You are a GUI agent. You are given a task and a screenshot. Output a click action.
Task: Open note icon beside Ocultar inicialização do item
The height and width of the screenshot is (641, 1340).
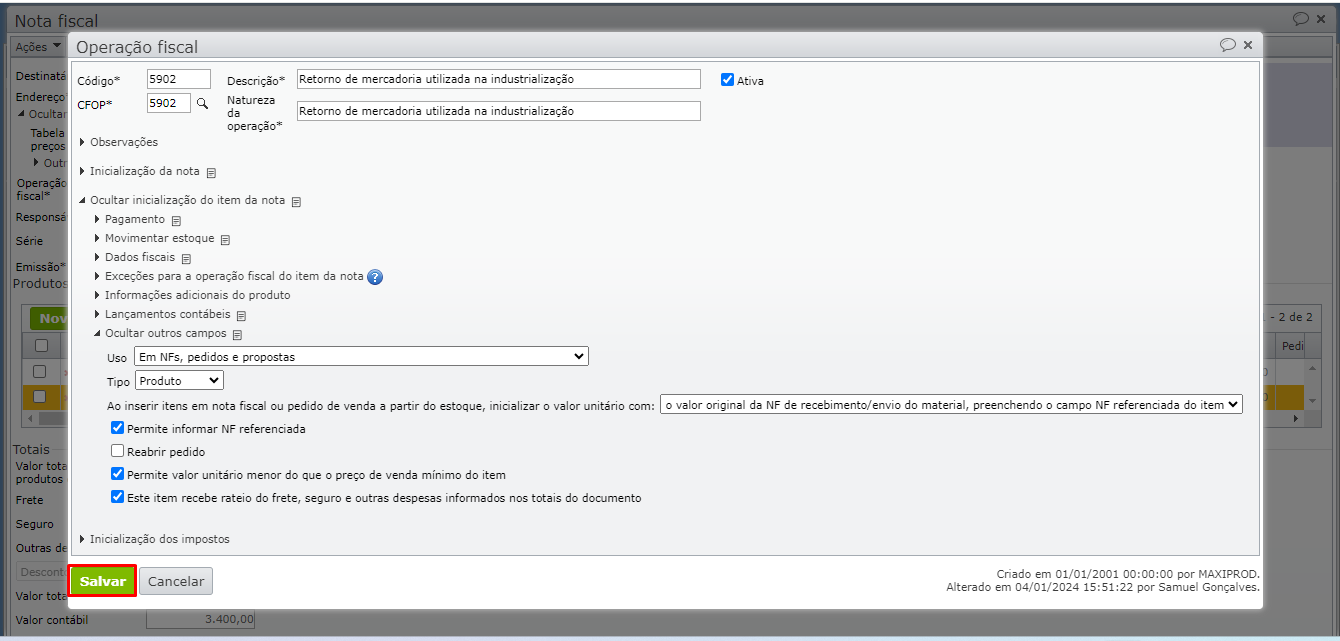[x=296, y=201]
